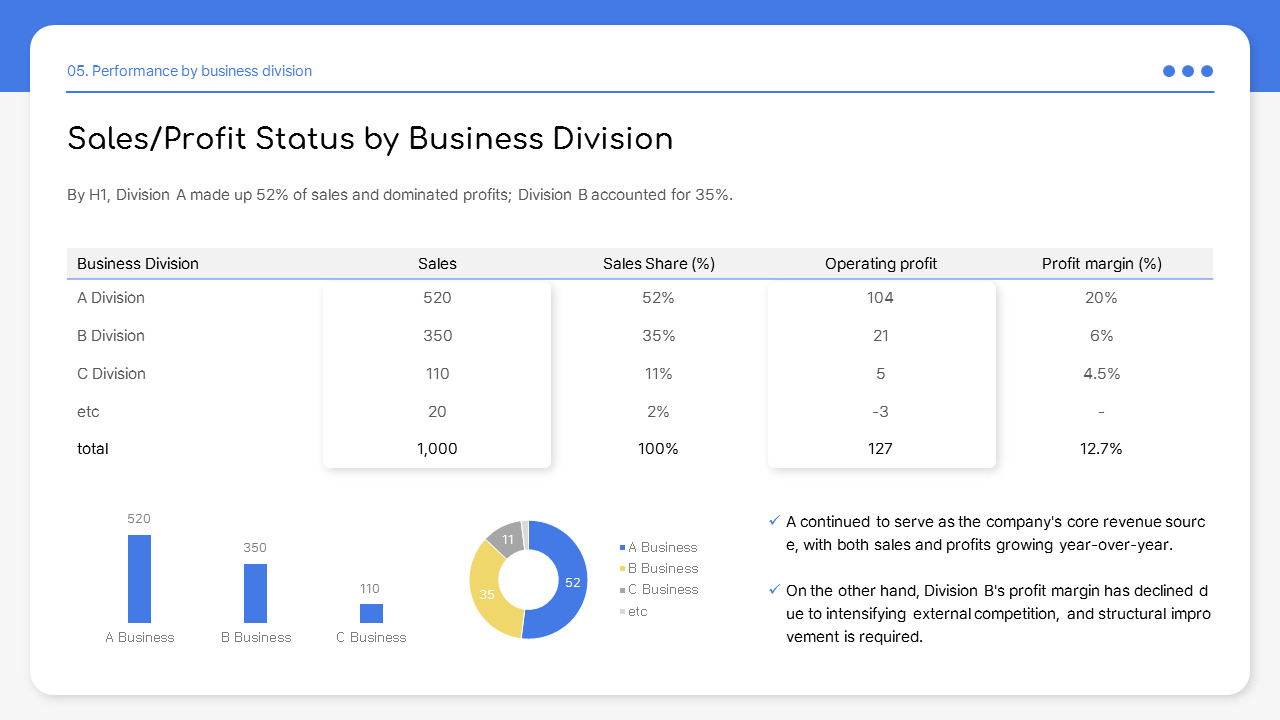This screenshot has width=1280, height=720.
Task: Open the Profit margin (%) header options
Action: (x=1101, y=263)
